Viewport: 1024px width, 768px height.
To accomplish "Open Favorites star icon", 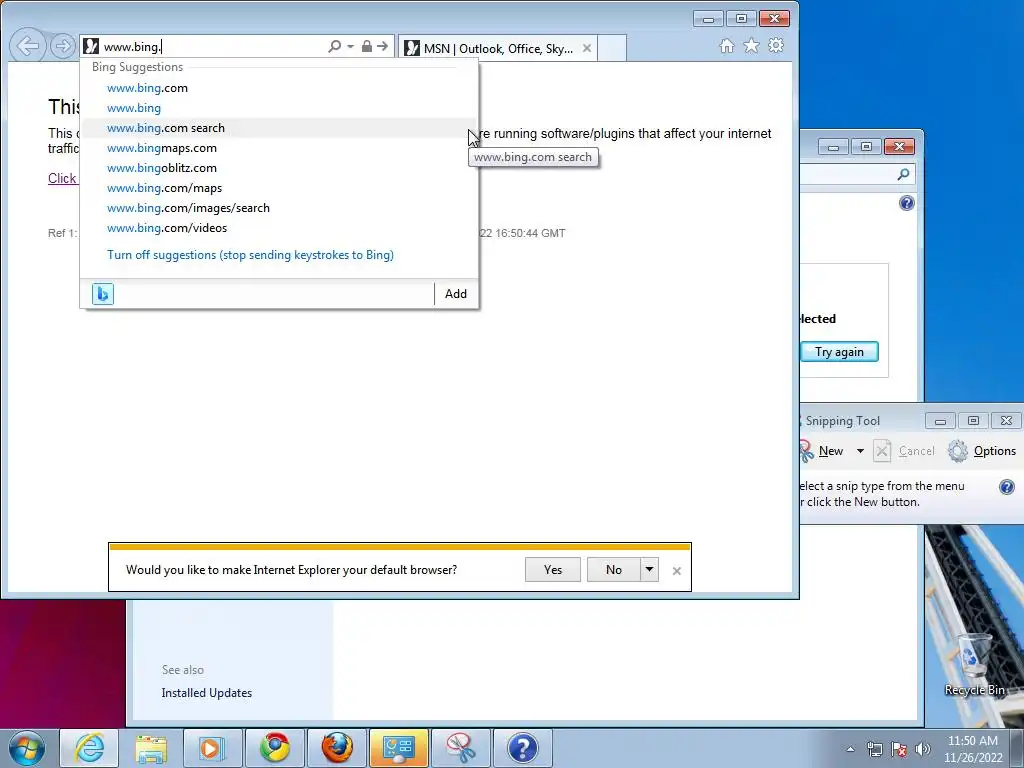I will (x=751, y=46).
